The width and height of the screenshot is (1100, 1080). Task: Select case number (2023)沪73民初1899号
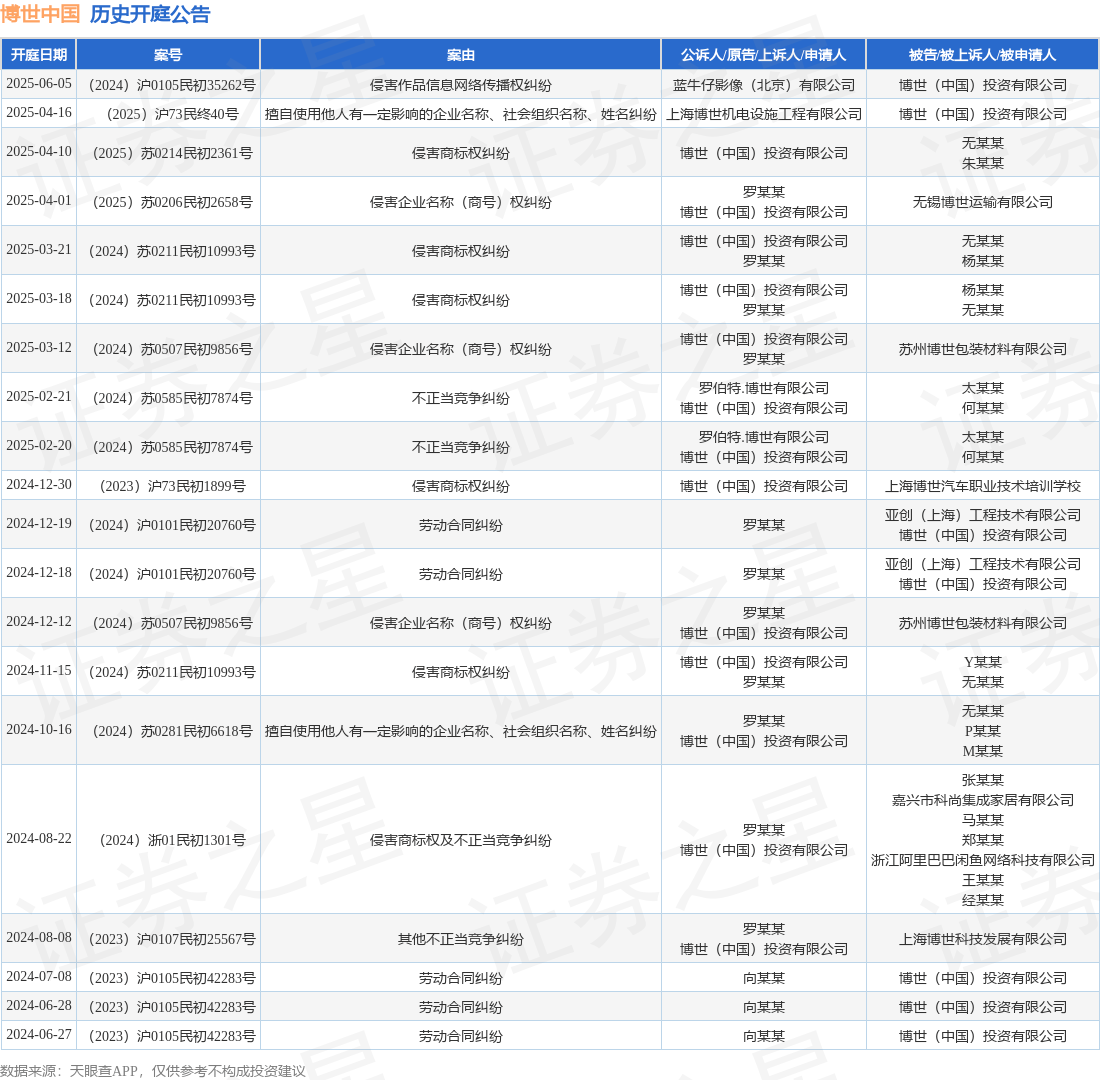point(168,486)
